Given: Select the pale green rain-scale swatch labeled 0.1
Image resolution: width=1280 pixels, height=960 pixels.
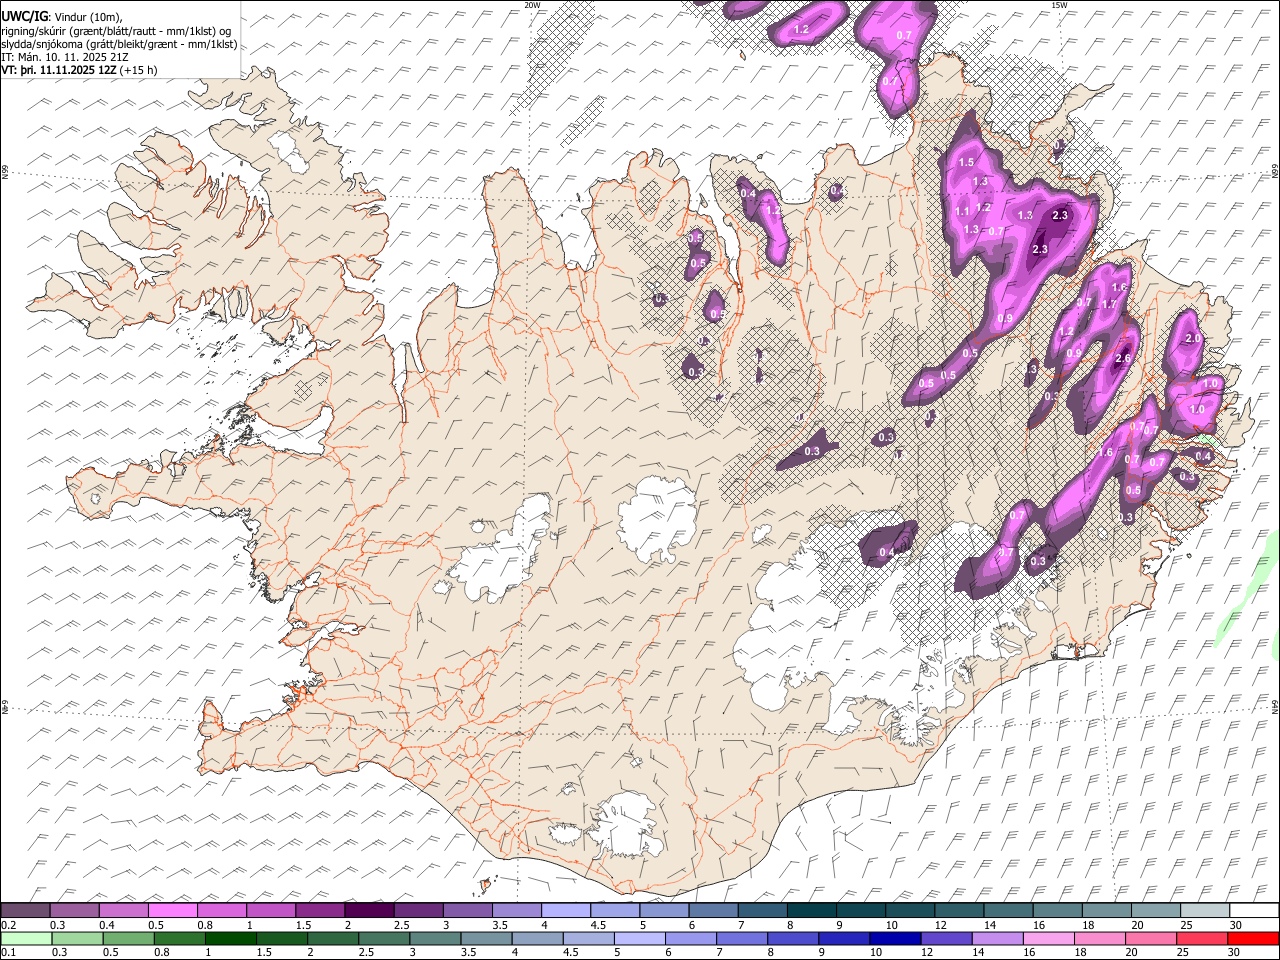Looking at the screenshot, I should pyautogui.click(x=25, y=938).
